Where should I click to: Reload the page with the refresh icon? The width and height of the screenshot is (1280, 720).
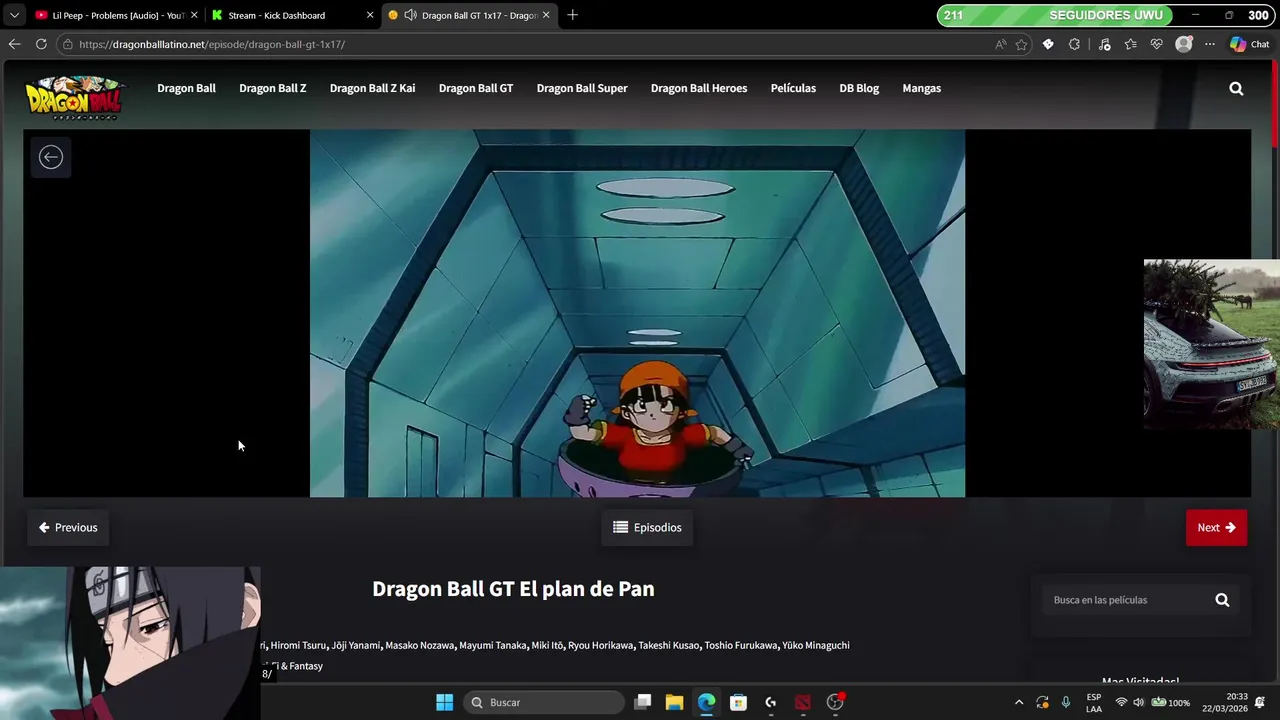pyautogui.click(x=41, y=44)
